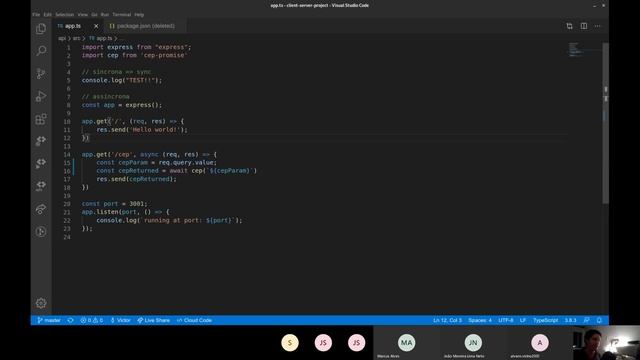The image size is (640, 360).
Task: Click the const cepParam line
Action: 157,163
